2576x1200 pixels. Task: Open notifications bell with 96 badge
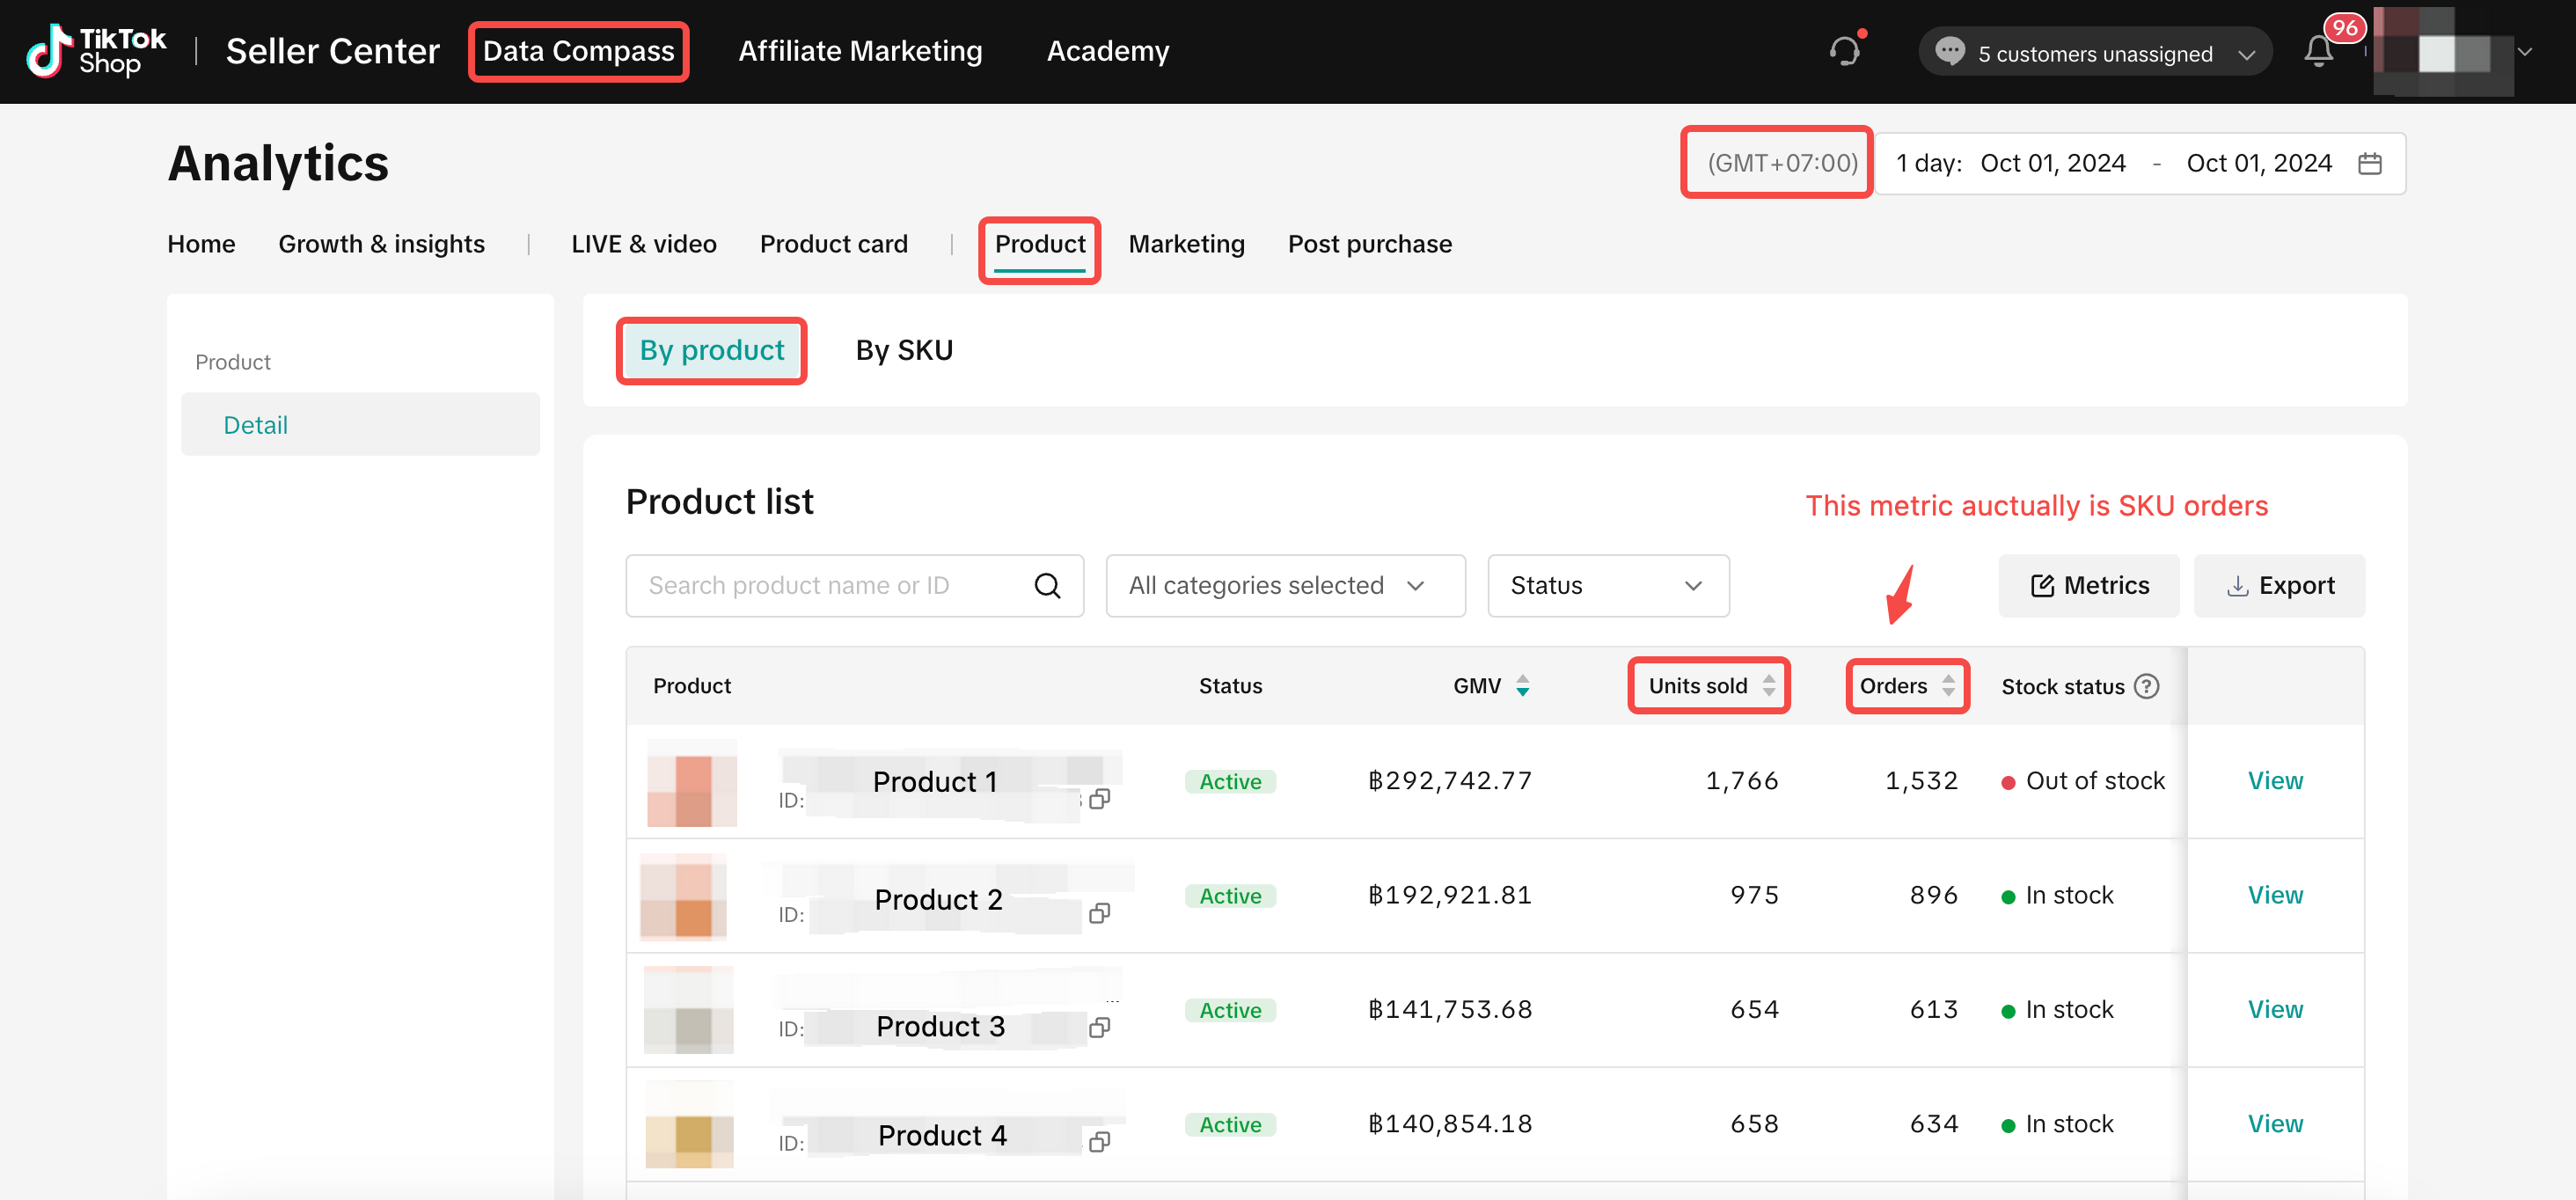click(x=2318, y=51)
